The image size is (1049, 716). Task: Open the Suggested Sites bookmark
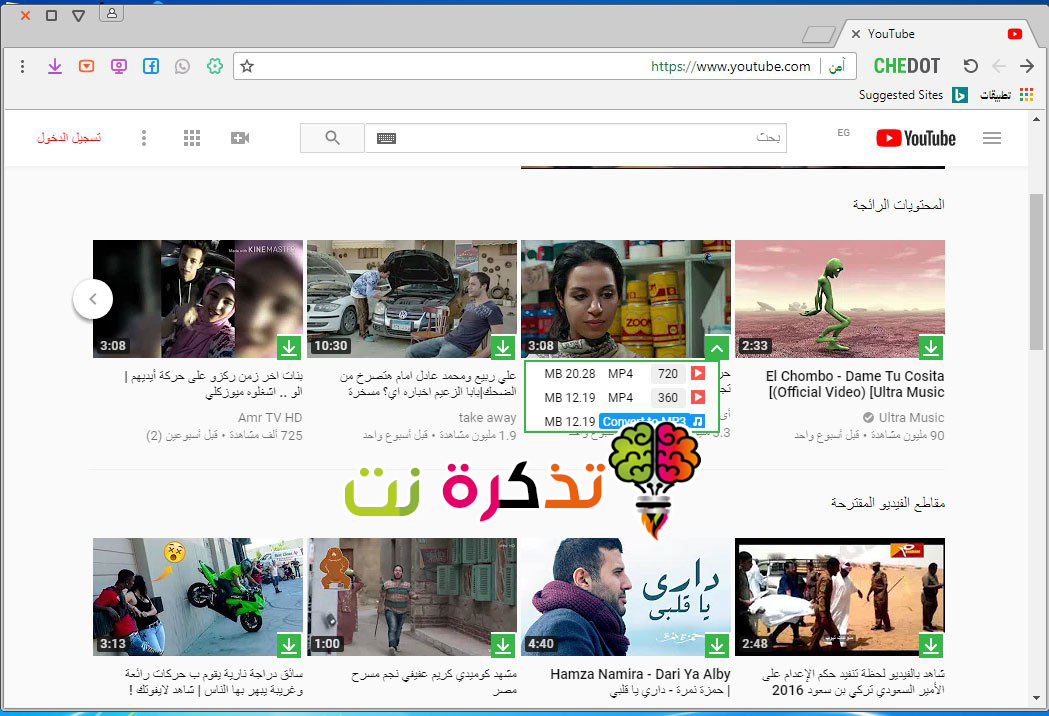(x=900, y=95)
